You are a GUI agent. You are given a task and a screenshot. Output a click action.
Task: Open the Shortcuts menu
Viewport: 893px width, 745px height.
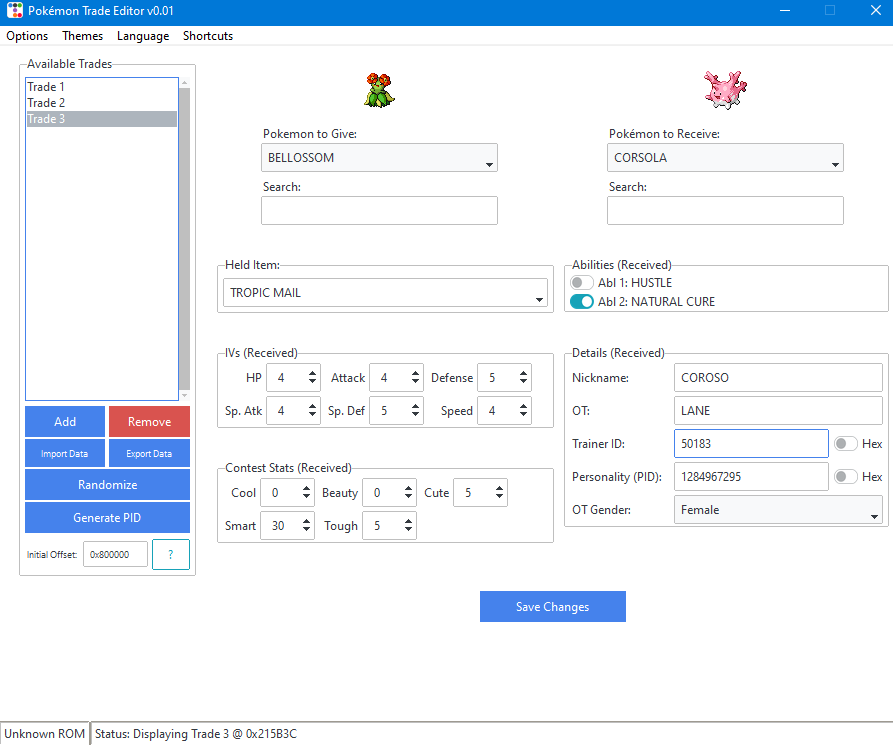point(207,36)
